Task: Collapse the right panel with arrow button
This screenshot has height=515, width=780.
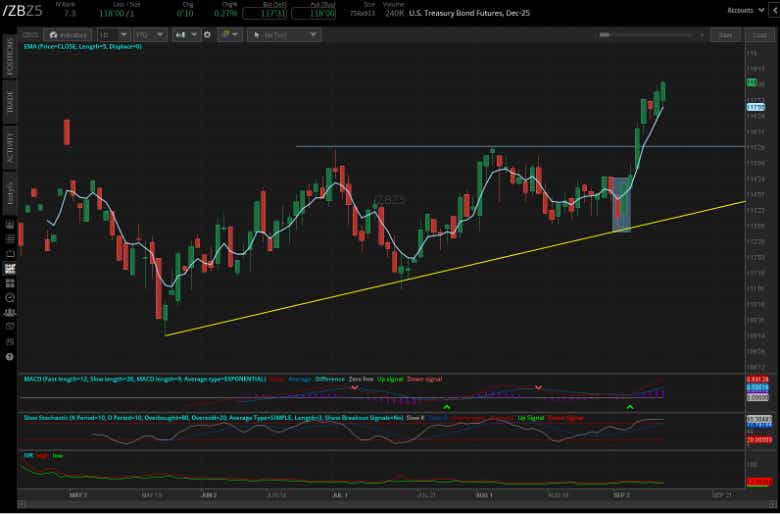Action: pos(775,10)
